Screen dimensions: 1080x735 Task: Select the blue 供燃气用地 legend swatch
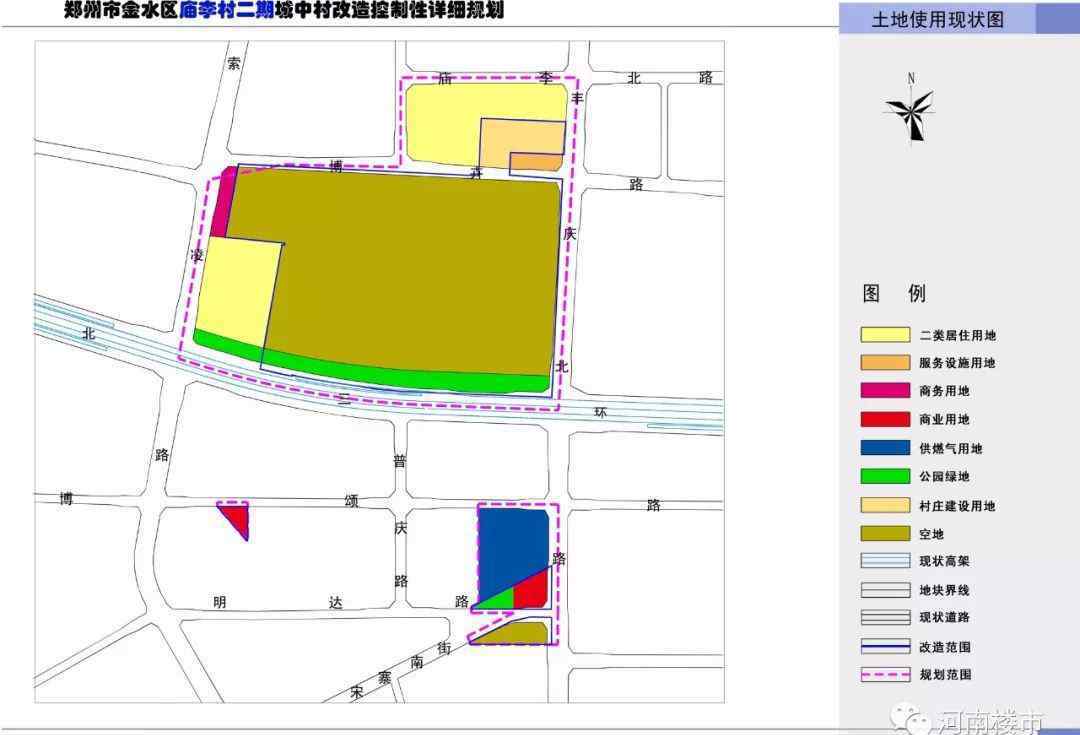pos(885,449)
